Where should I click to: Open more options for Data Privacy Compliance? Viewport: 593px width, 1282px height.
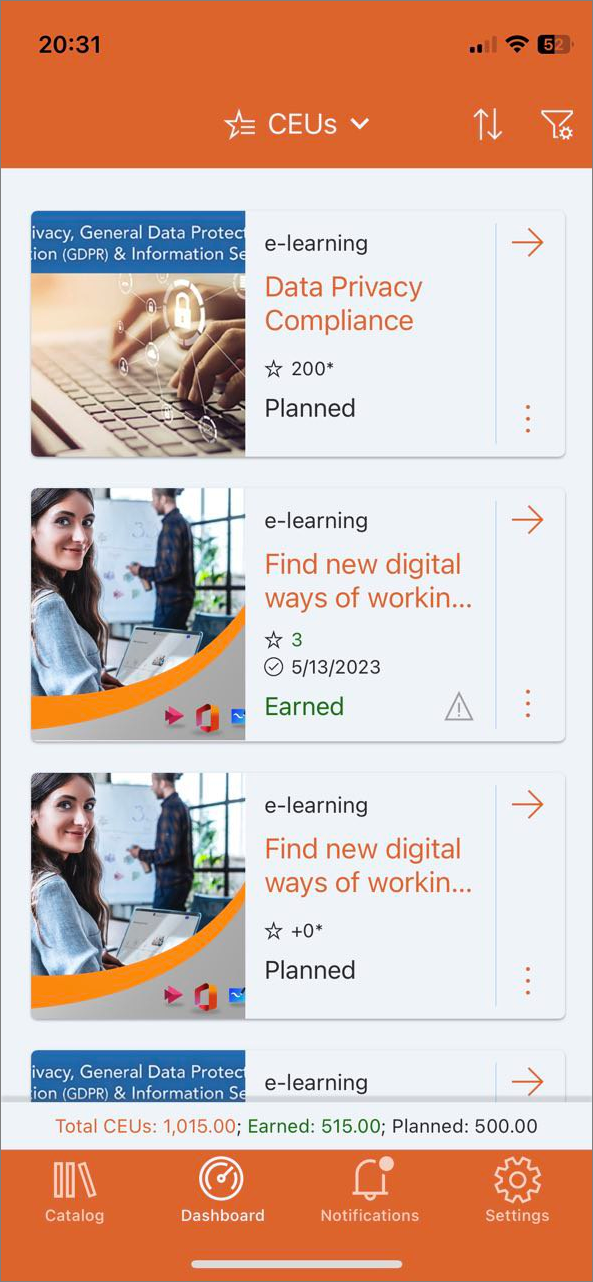pyautogui.click(x=528, y=419)
